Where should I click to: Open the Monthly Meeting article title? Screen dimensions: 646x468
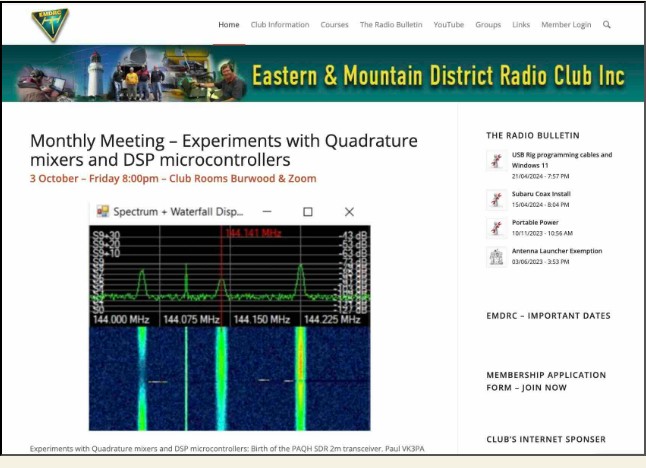[x=223, y=150]
